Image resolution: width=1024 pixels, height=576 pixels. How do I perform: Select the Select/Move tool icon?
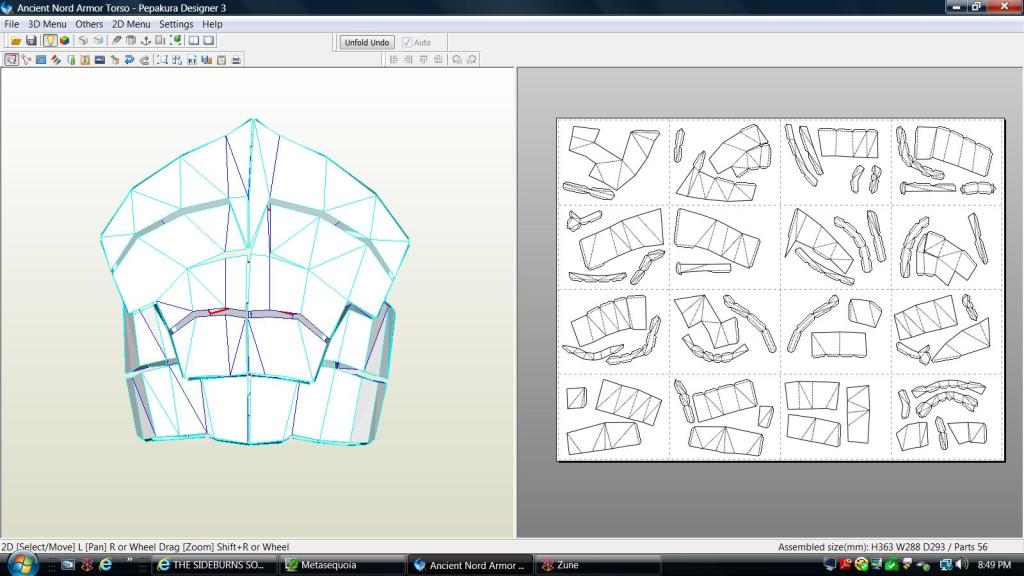coord(11,60)
